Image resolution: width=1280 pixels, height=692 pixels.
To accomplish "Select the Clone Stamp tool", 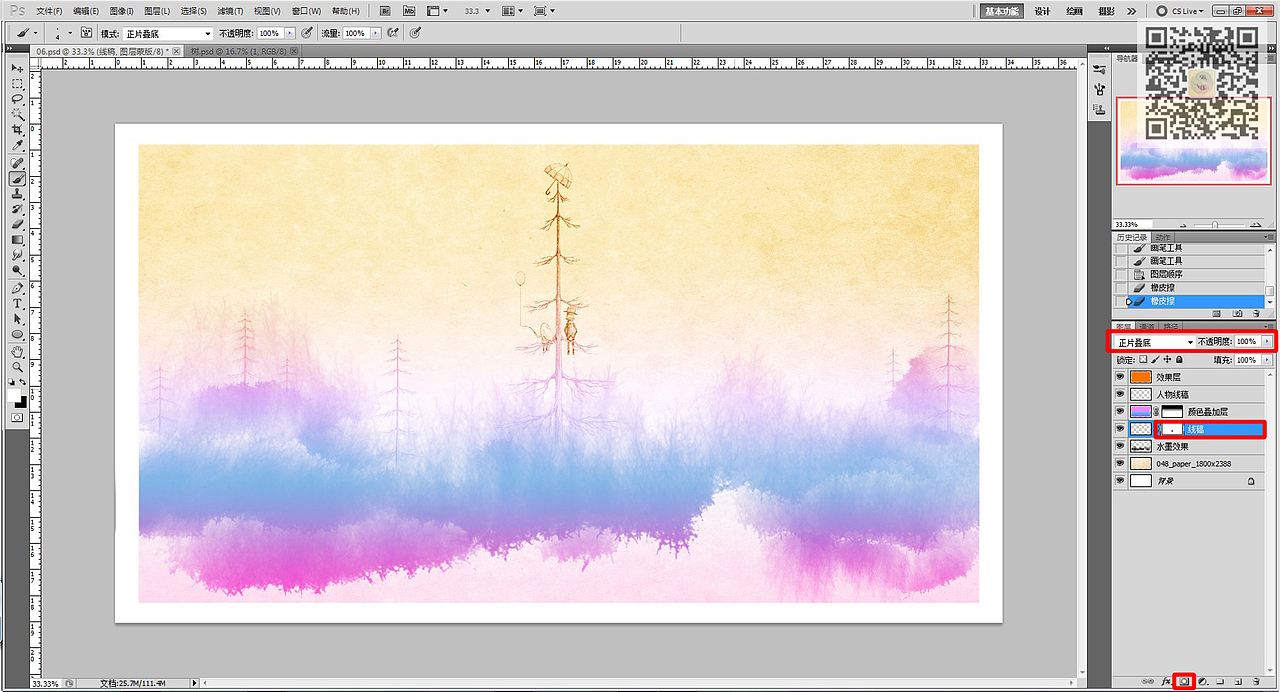I will [x=17, y=194].
